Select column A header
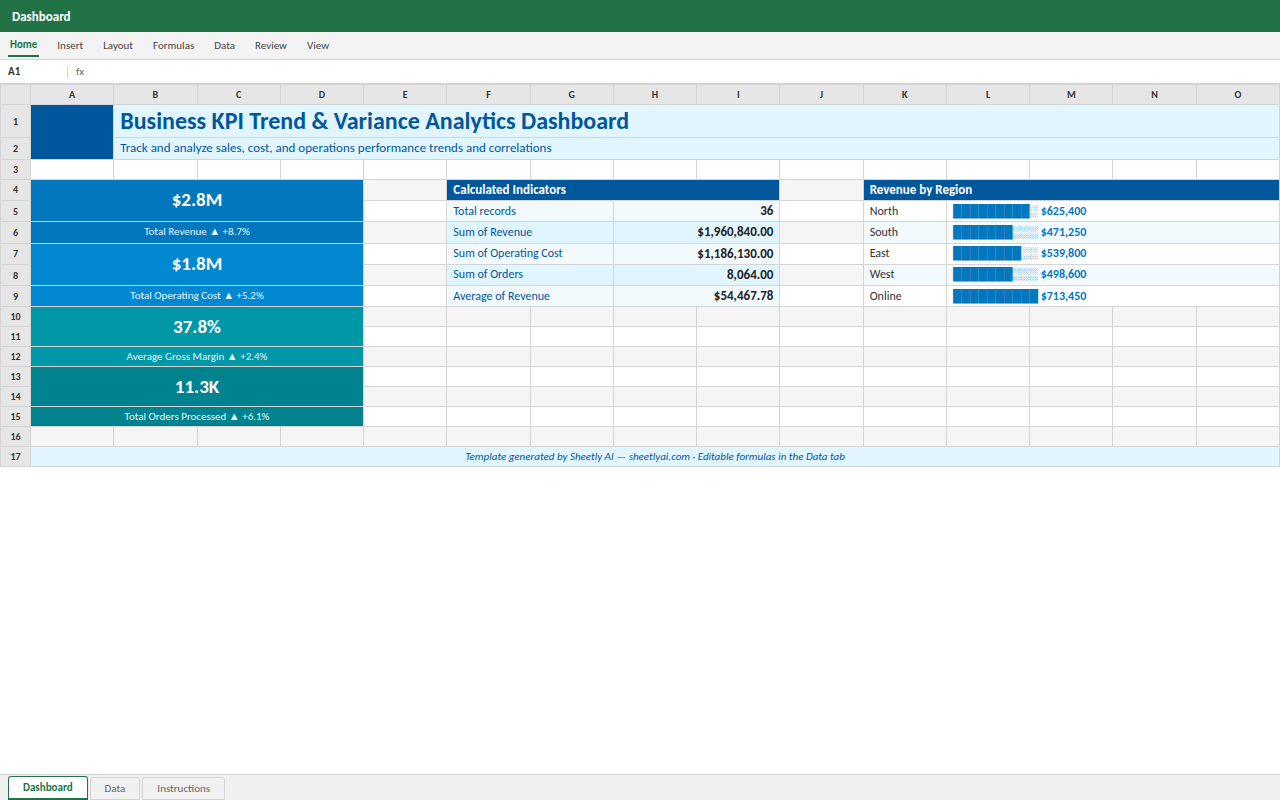1280x800 pixels. point(72,95)
